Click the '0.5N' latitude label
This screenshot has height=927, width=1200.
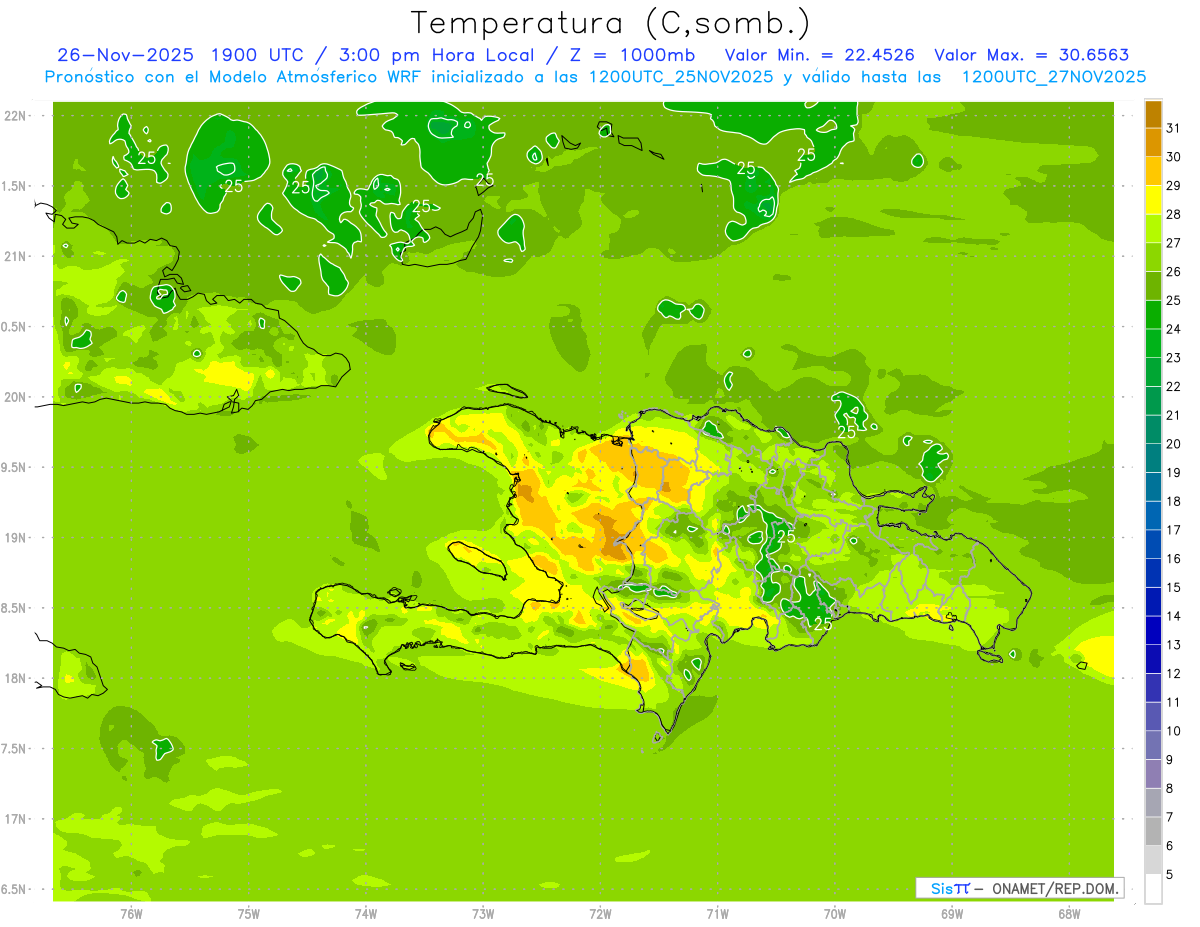click(15, 327)
